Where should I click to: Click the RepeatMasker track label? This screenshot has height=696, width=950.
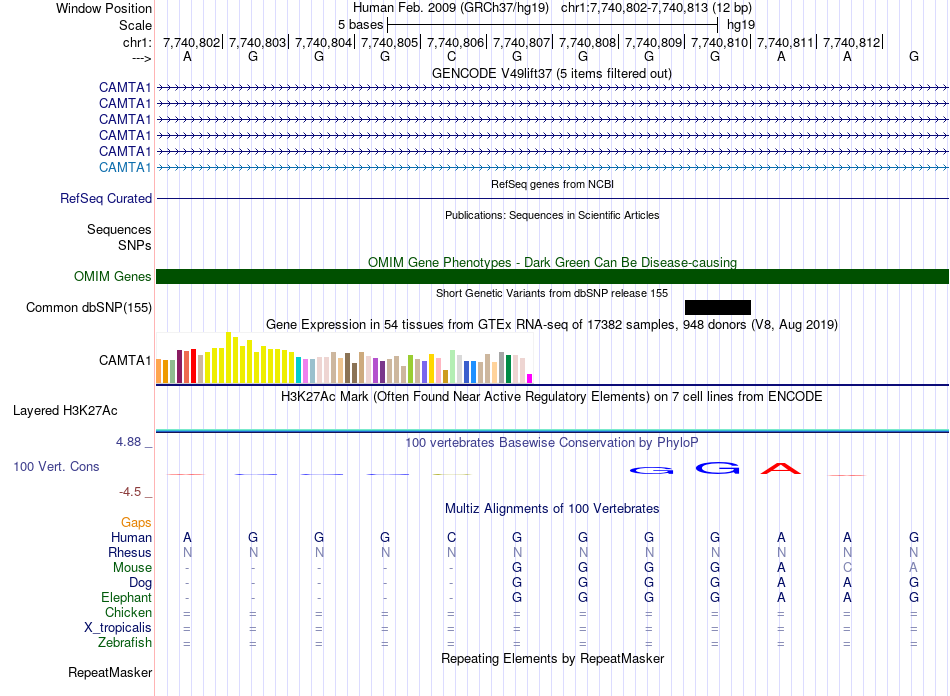pos(110,672)
